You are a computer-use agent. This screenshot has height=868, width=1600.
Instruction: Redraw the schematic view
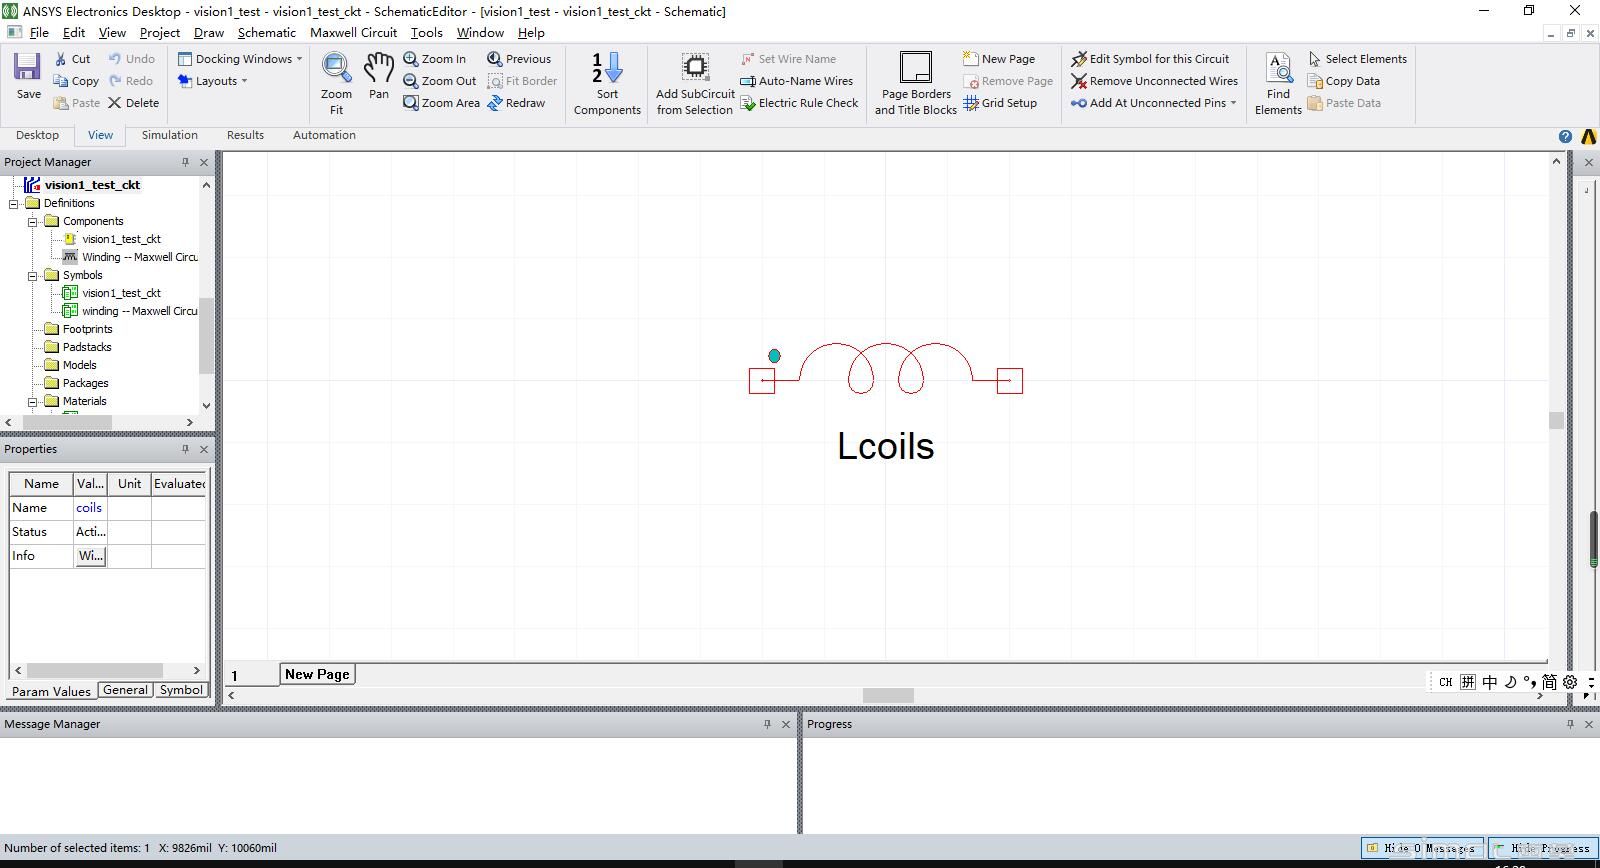point(516,103)
